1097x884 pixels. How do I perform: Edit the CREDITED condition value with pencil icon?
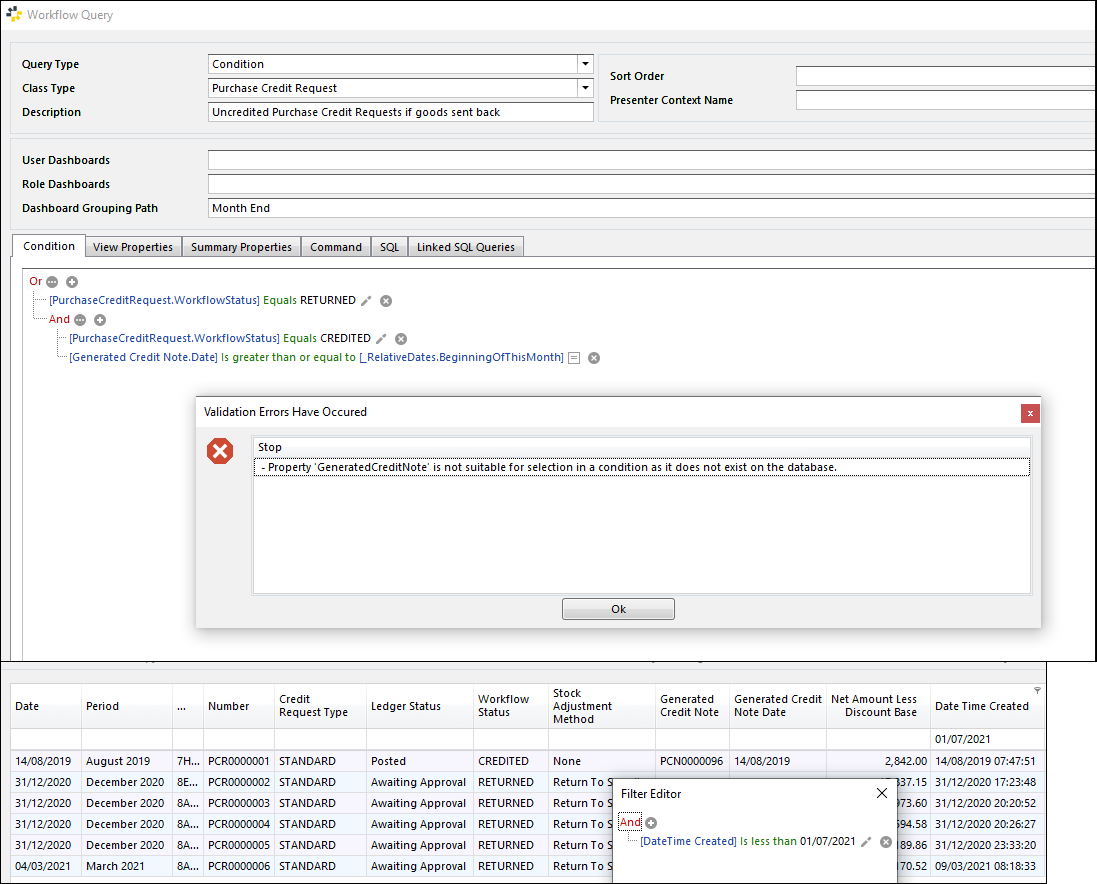click(381, 338)
